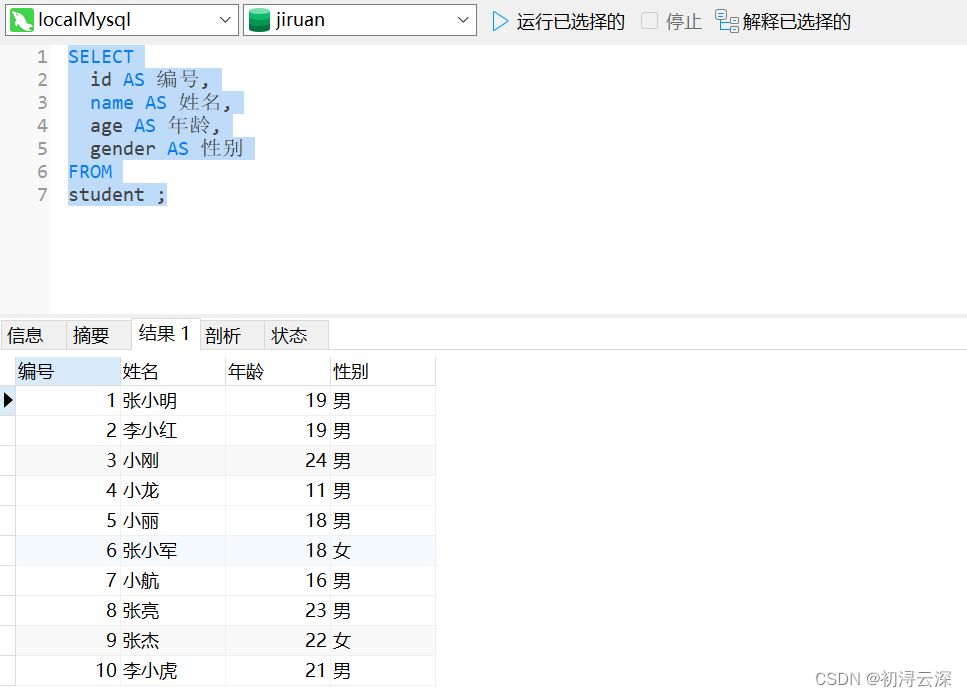Click line number 7 in the gutter
The width and height of the screenshot is (967, 697).
pos(42,195)
